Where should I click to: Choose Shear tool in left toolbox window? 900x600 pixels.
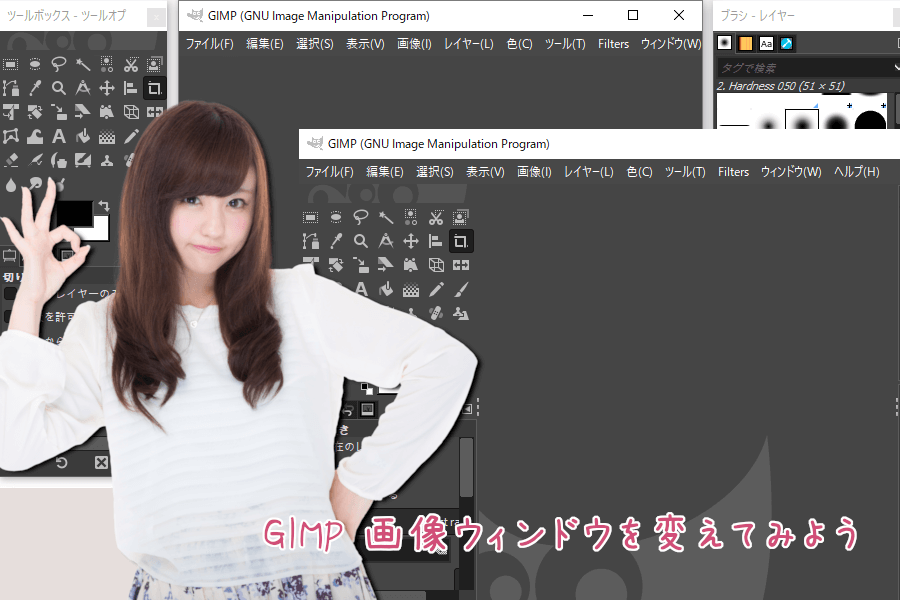tap(83, 112)
